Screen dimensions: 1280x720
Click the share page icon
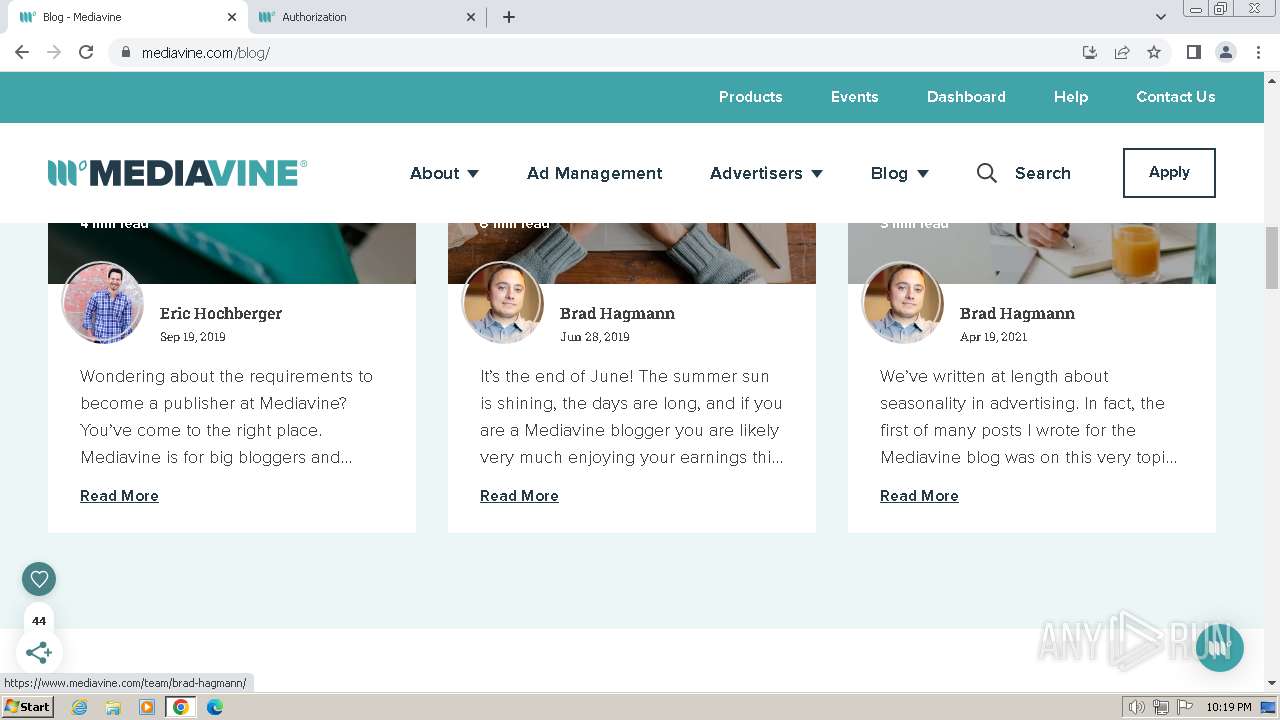pos(1122,52)
